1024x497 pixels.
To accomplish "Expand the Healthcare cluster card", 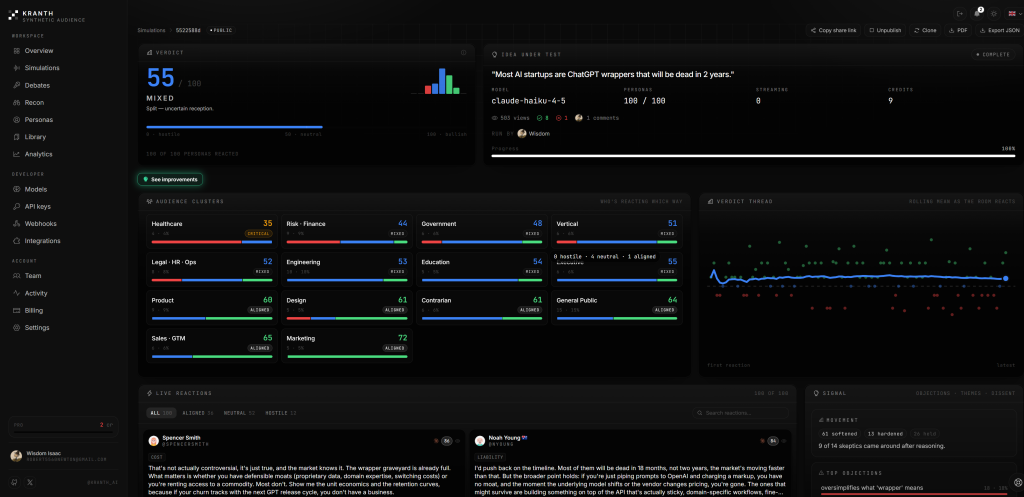I will [x=212, y=231].
